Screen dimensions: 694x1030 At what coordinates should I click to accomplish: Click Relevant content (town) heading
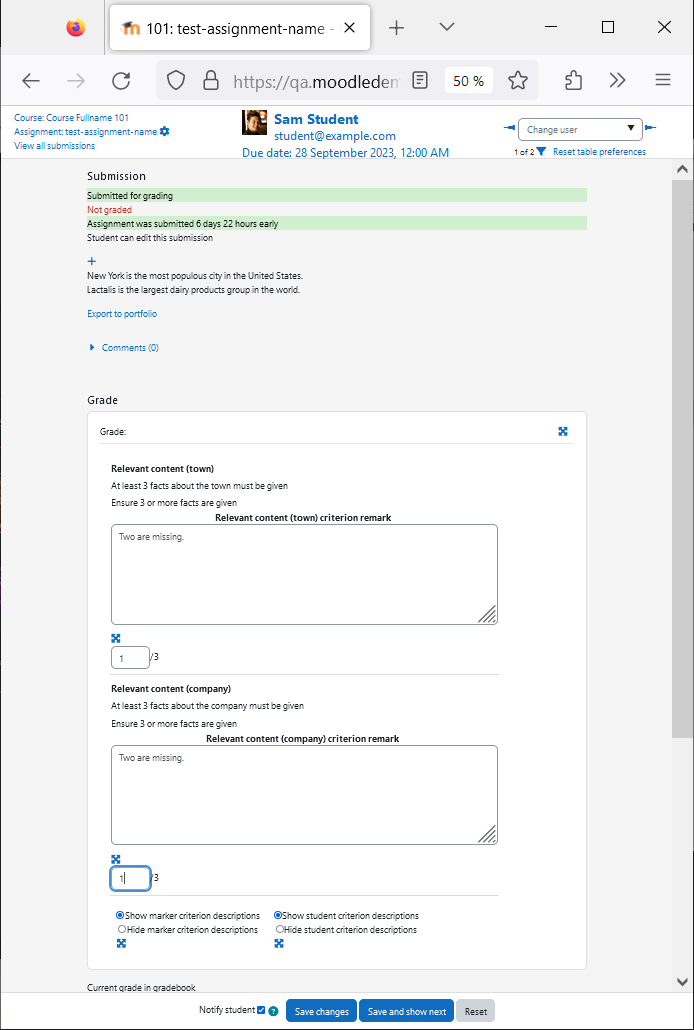tap(163, 468)
